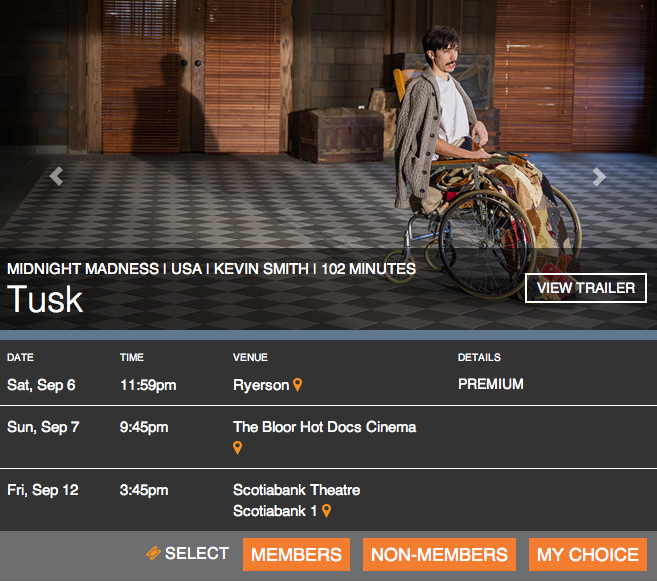Screen dimensions: 657x583
Task: Advance to the next slideshow image
Action: coord(599,176)
